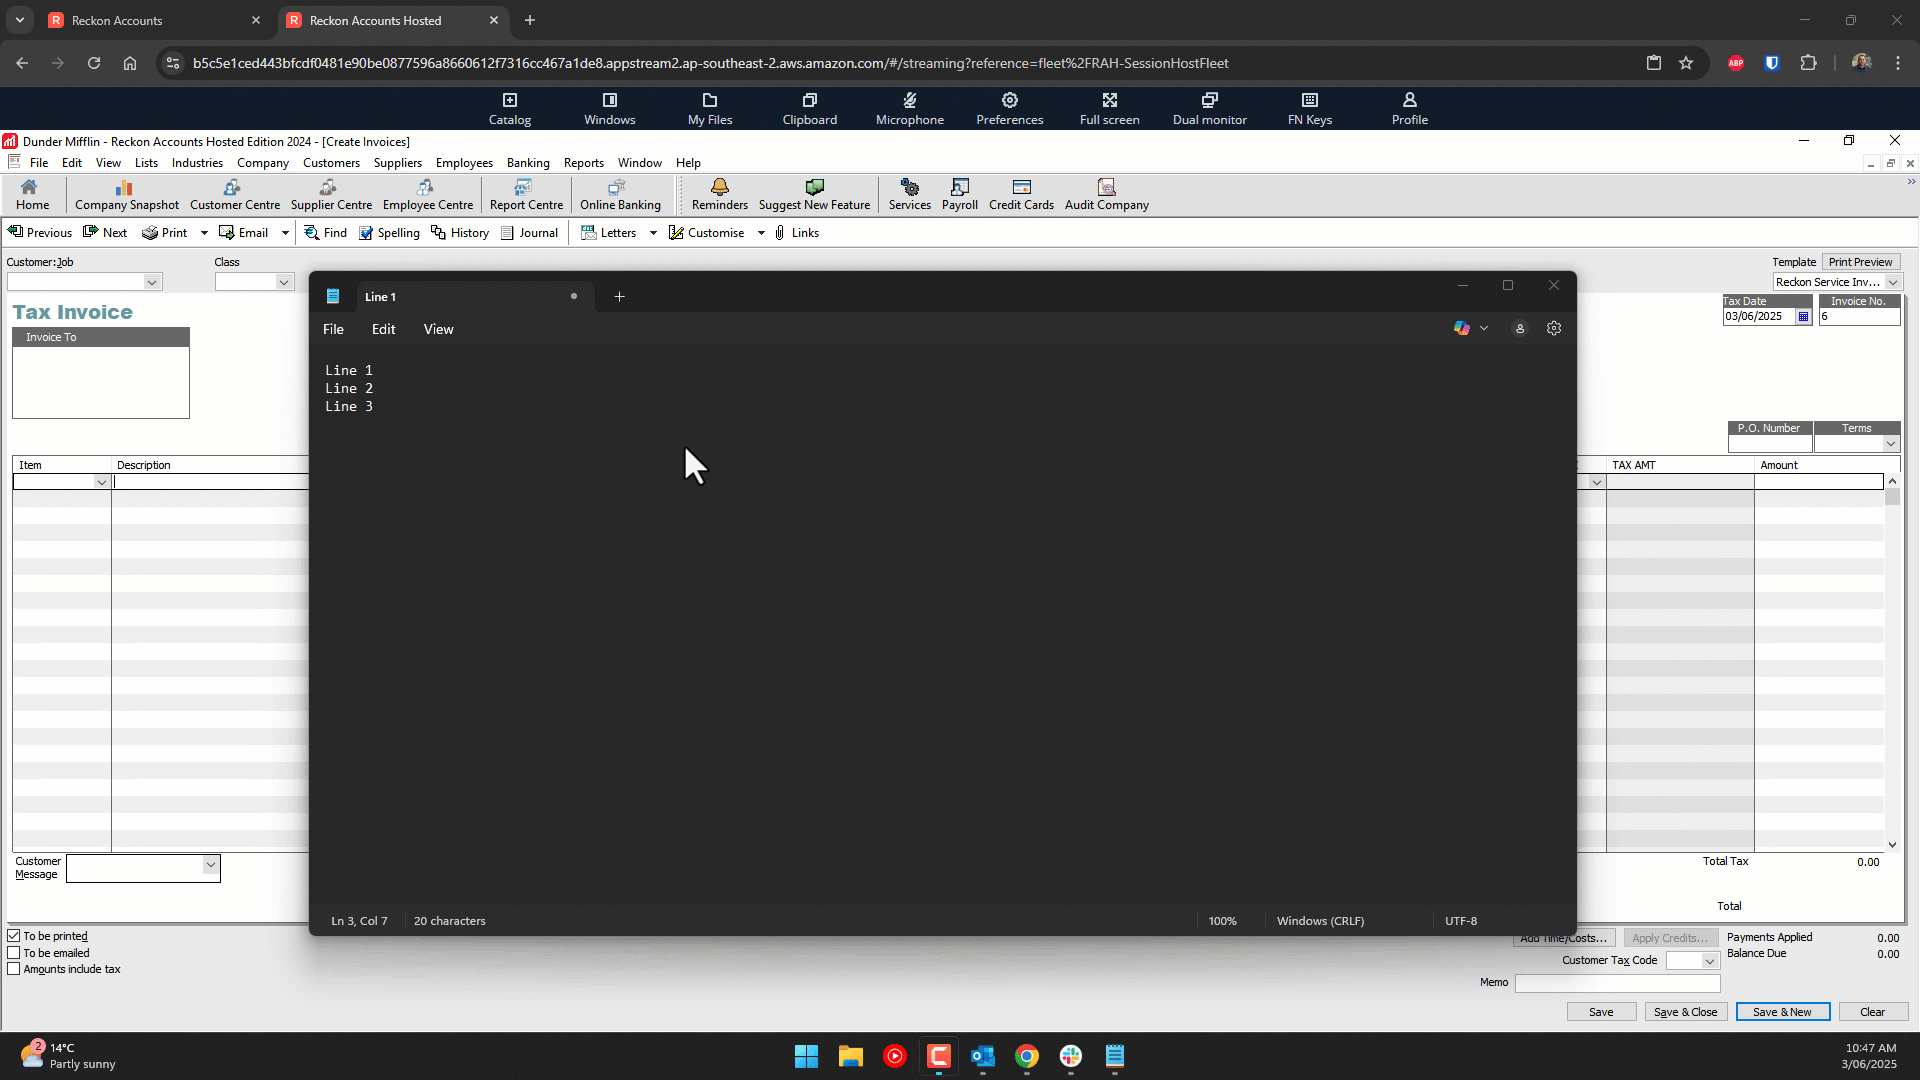The width and height of the screenshot is (1920, 1080).
Task: Open the Lists menu in Reckon
Action: click(146, 163)
